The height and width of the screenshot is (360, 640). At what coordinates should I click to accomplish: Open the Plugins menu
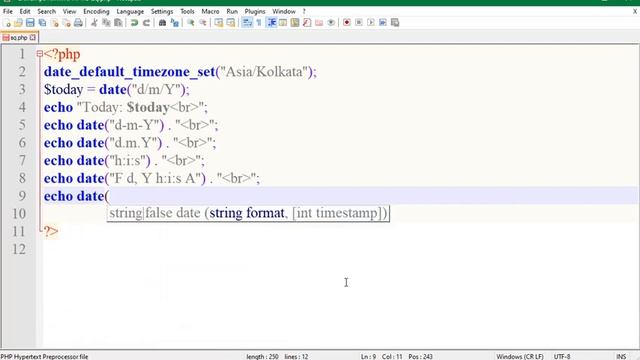coord(255,11)
